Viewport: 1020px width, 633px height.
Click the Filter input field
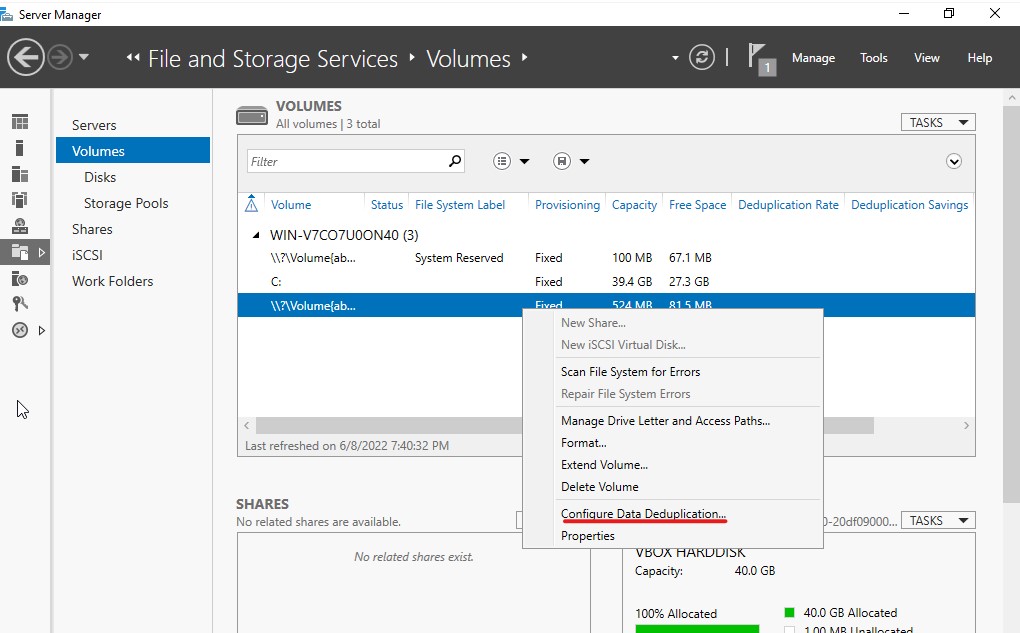point(355,161)
